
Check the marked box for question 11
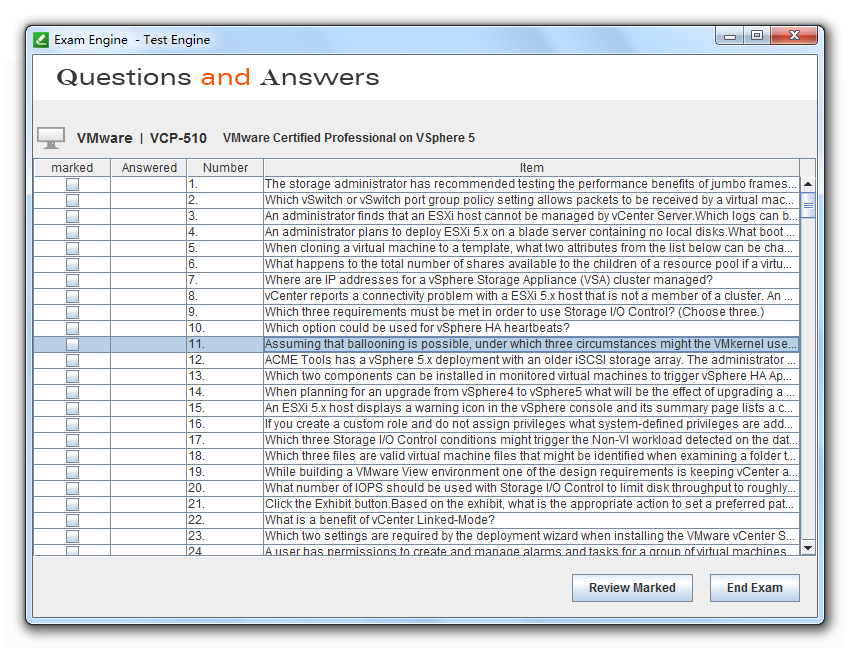click(x=72, y=344)
